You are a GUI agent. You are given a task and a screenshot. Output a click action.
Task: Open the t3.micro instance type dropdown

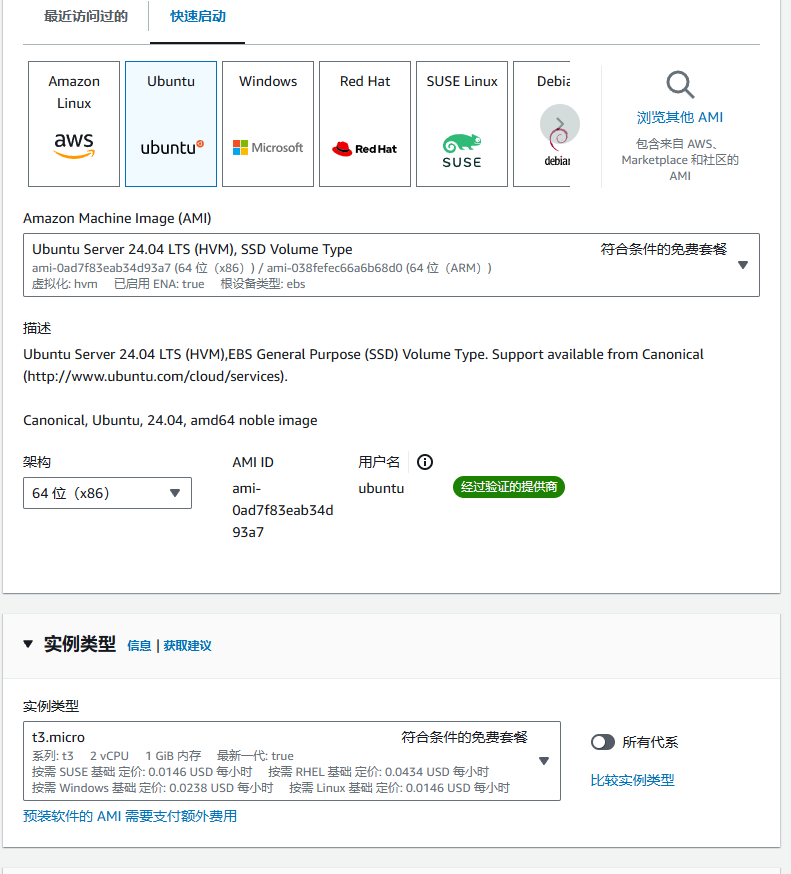coord(292,761)
